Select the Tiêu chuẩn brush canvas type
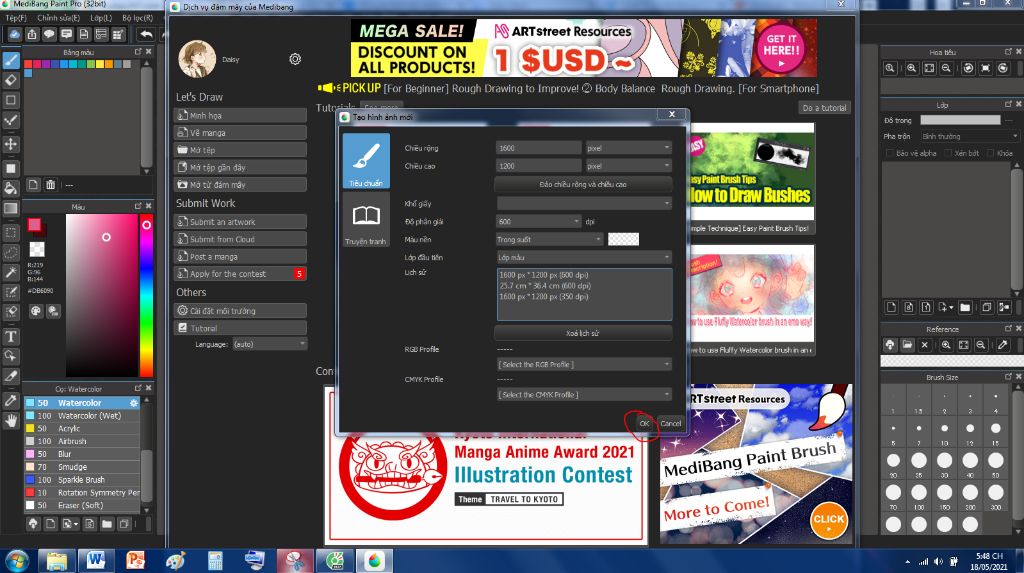 tap(366, 161)
